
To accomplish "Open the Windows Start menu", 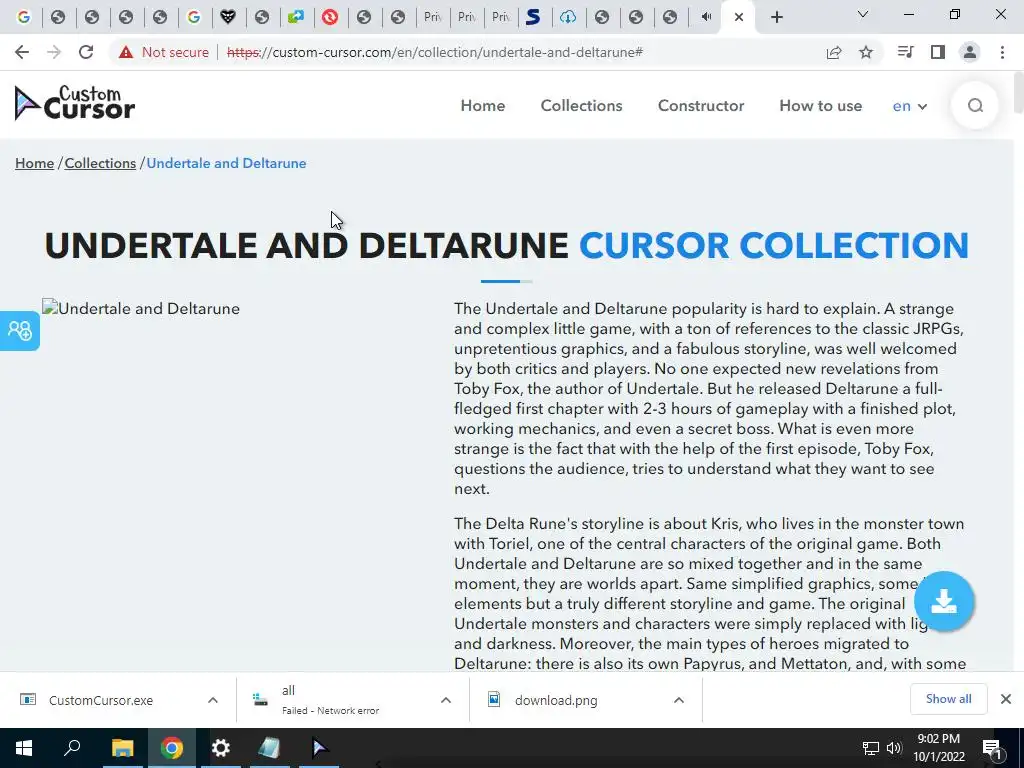I will [x=24, y=748].
